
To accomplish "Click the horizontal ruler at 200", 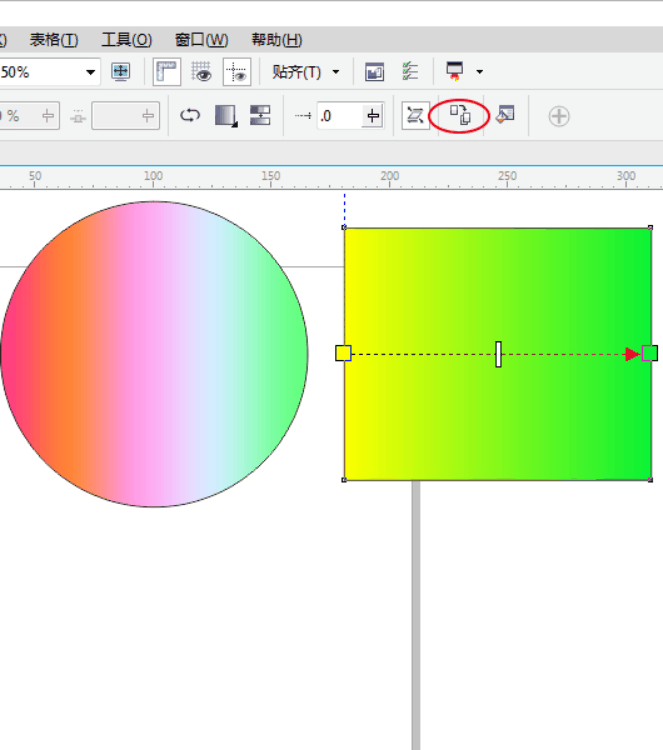I will [389, 177].
